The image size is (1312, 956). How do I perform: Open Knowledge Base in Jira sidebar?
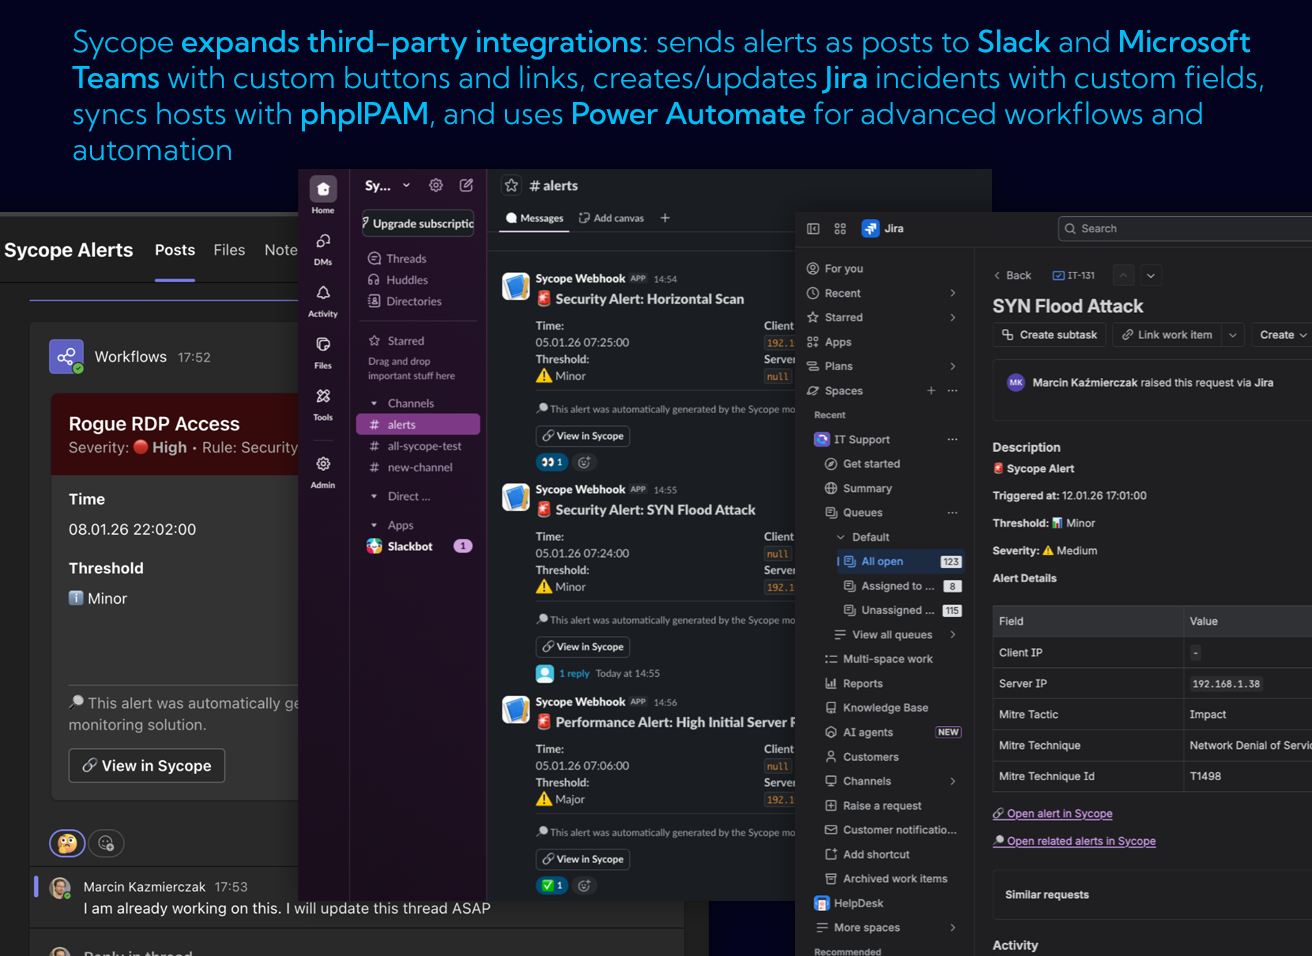[885, 708]
